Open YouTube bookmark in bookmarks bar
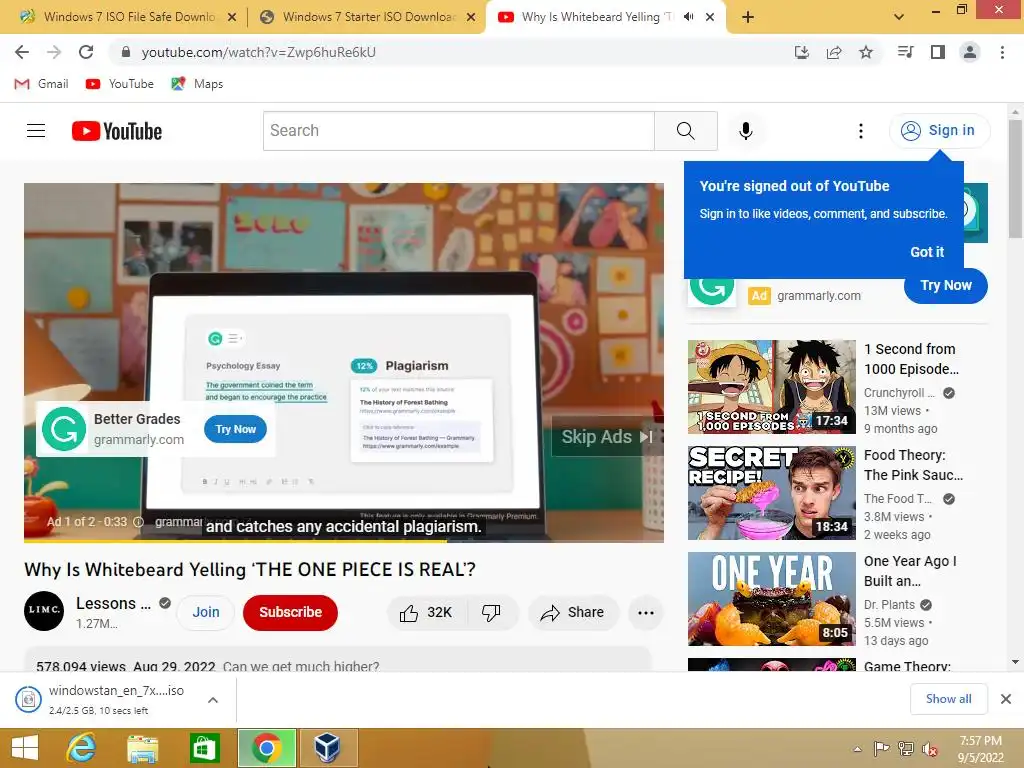Image resolution: width=1024 pixels, height=768 pixels. coord(120,84)
